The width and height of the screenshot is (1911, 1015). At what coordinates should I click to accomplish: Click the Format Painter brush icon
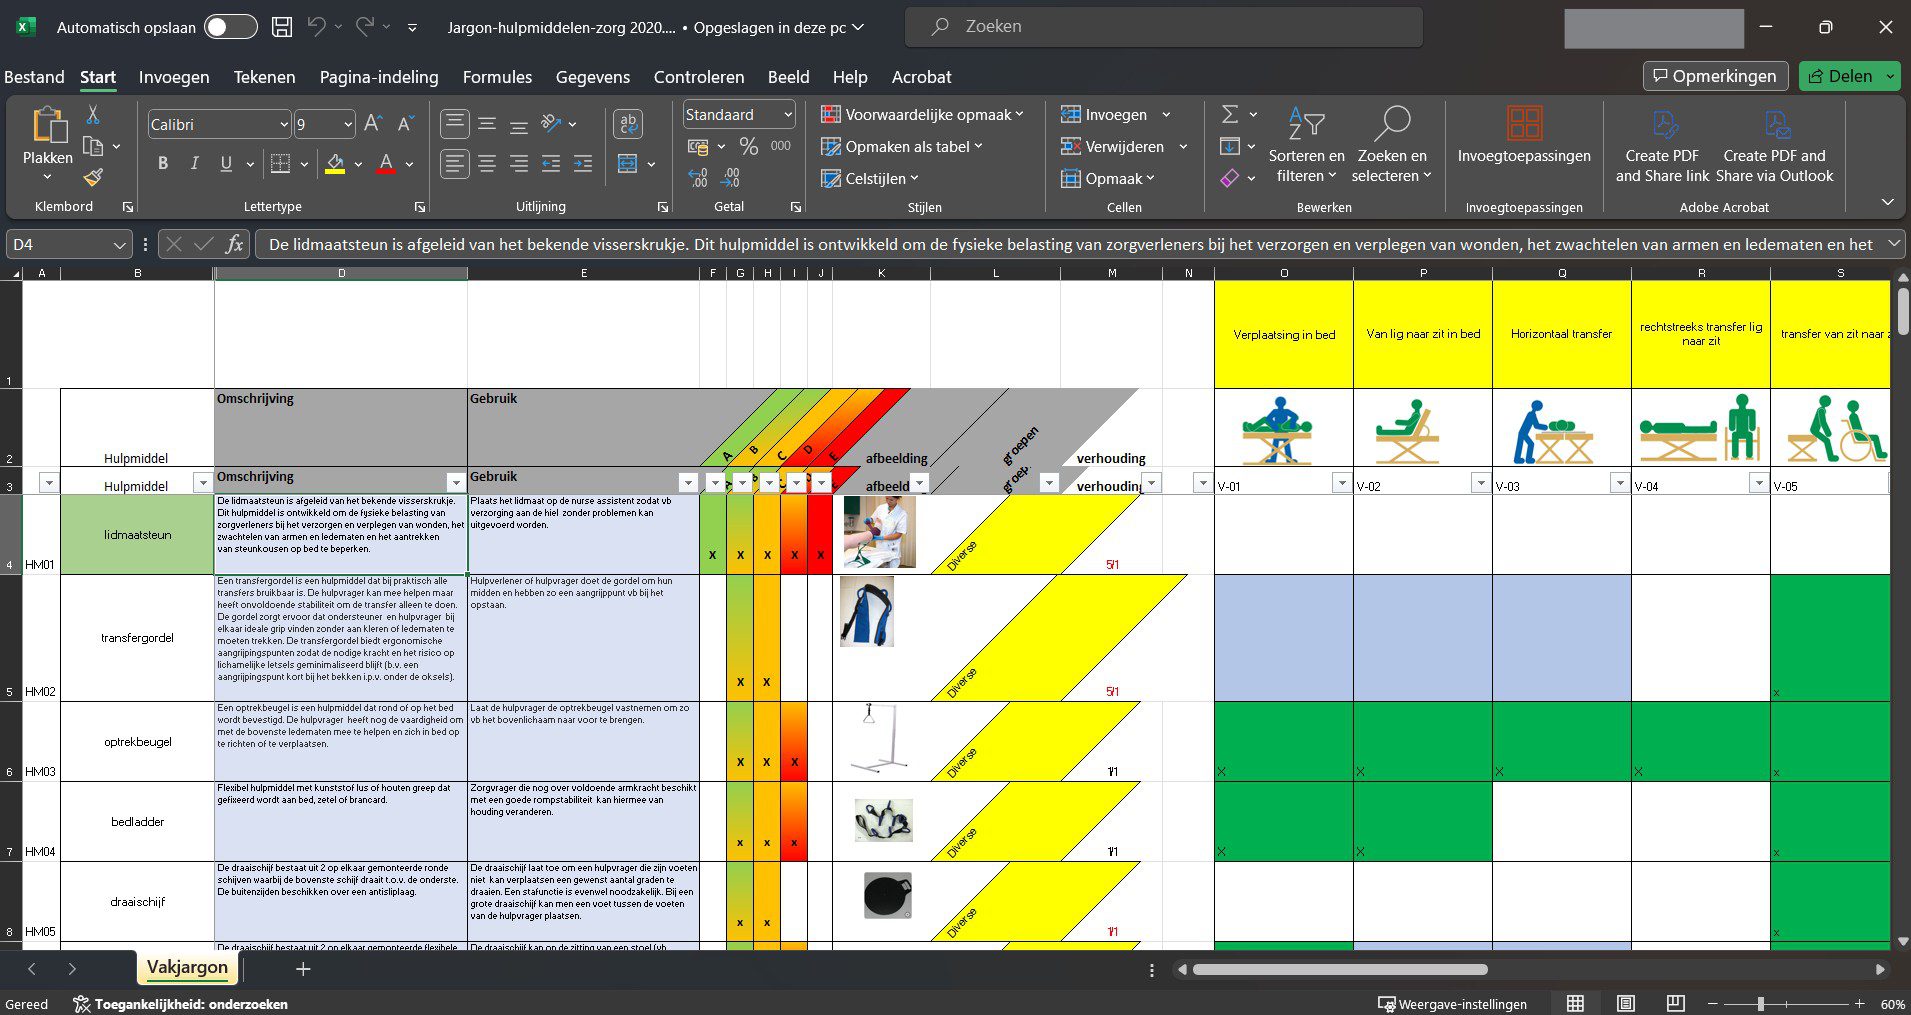(x=93, y=178)
